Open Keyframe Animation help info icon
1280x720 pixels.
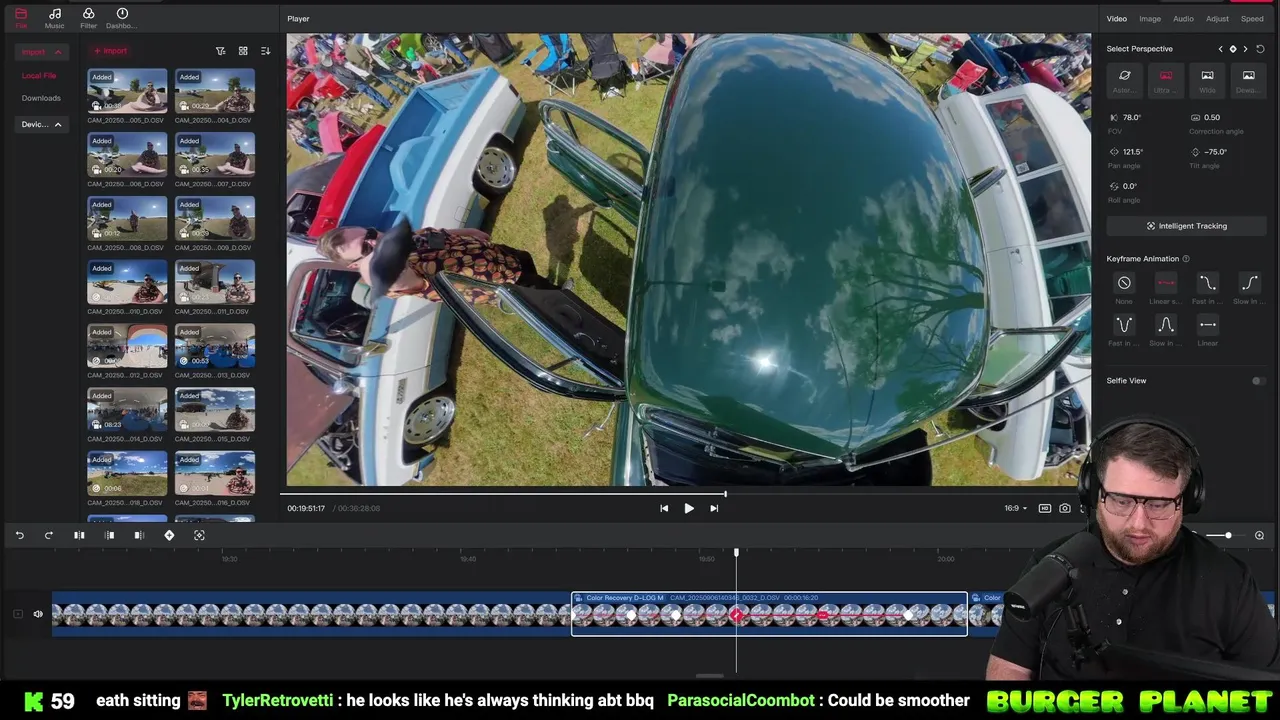tap(1186, 259)
